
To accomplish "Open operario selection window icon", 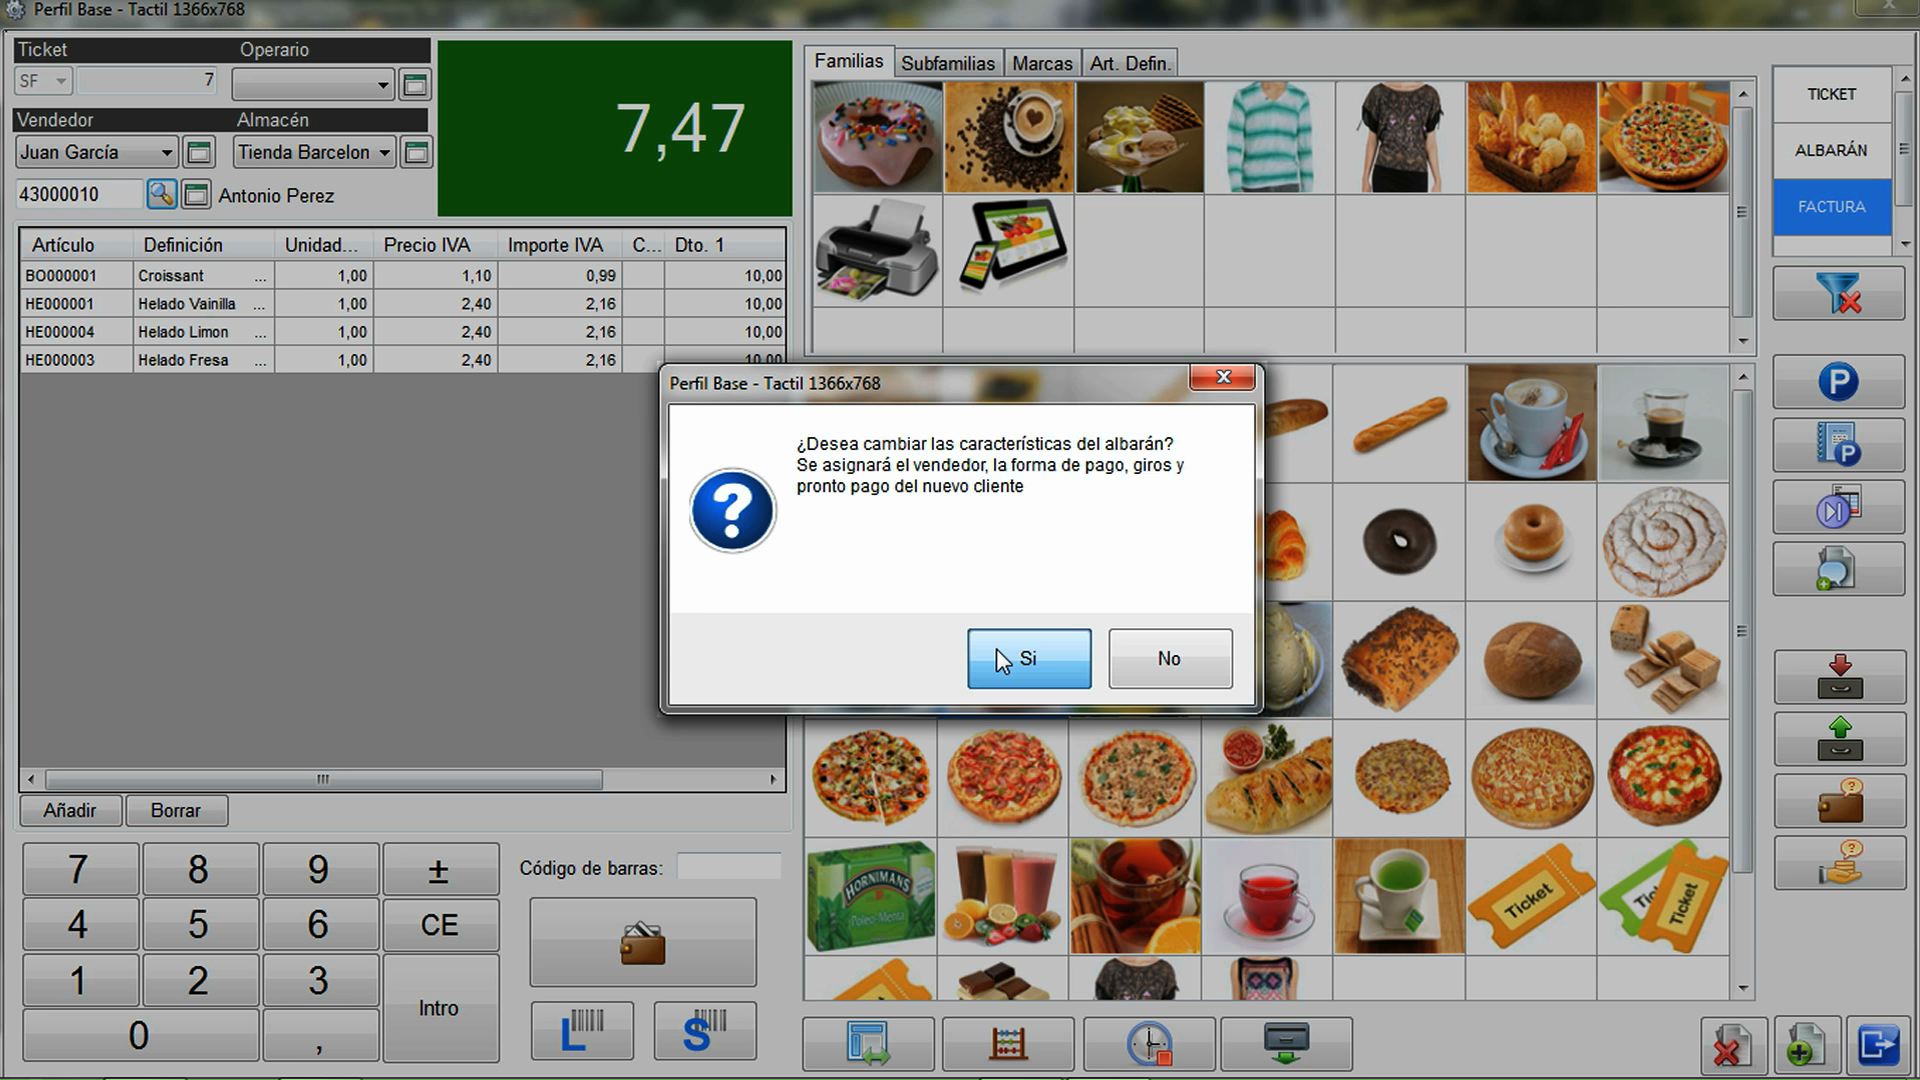I will pos(415,85).
